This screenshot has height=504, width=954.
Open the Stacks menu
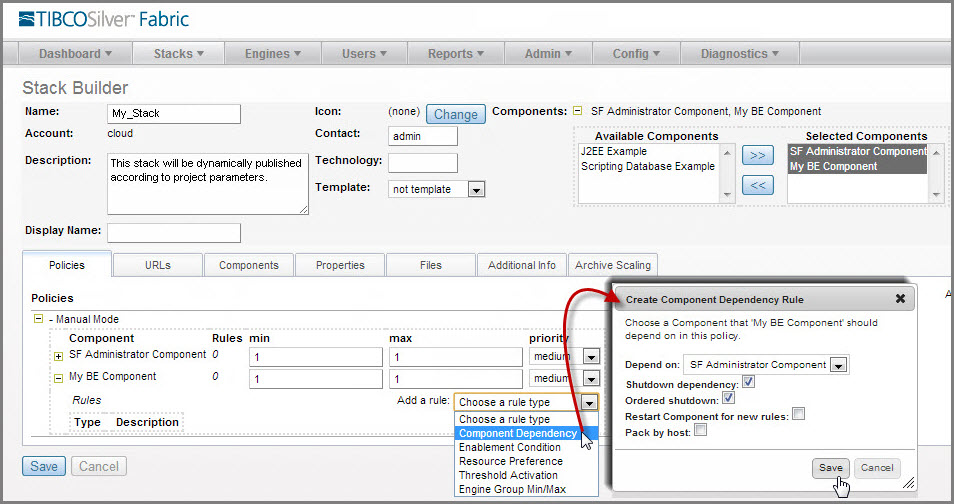[179, 54]
